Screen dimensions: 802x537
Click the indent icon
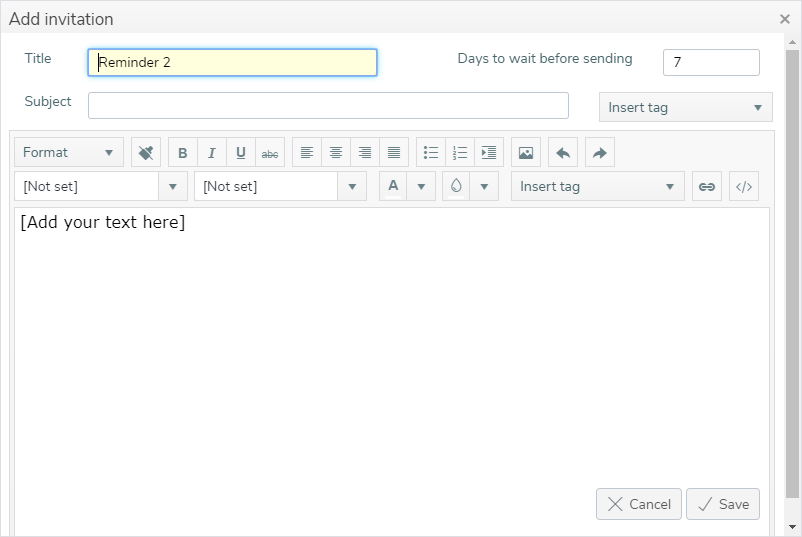click(489, 152)
